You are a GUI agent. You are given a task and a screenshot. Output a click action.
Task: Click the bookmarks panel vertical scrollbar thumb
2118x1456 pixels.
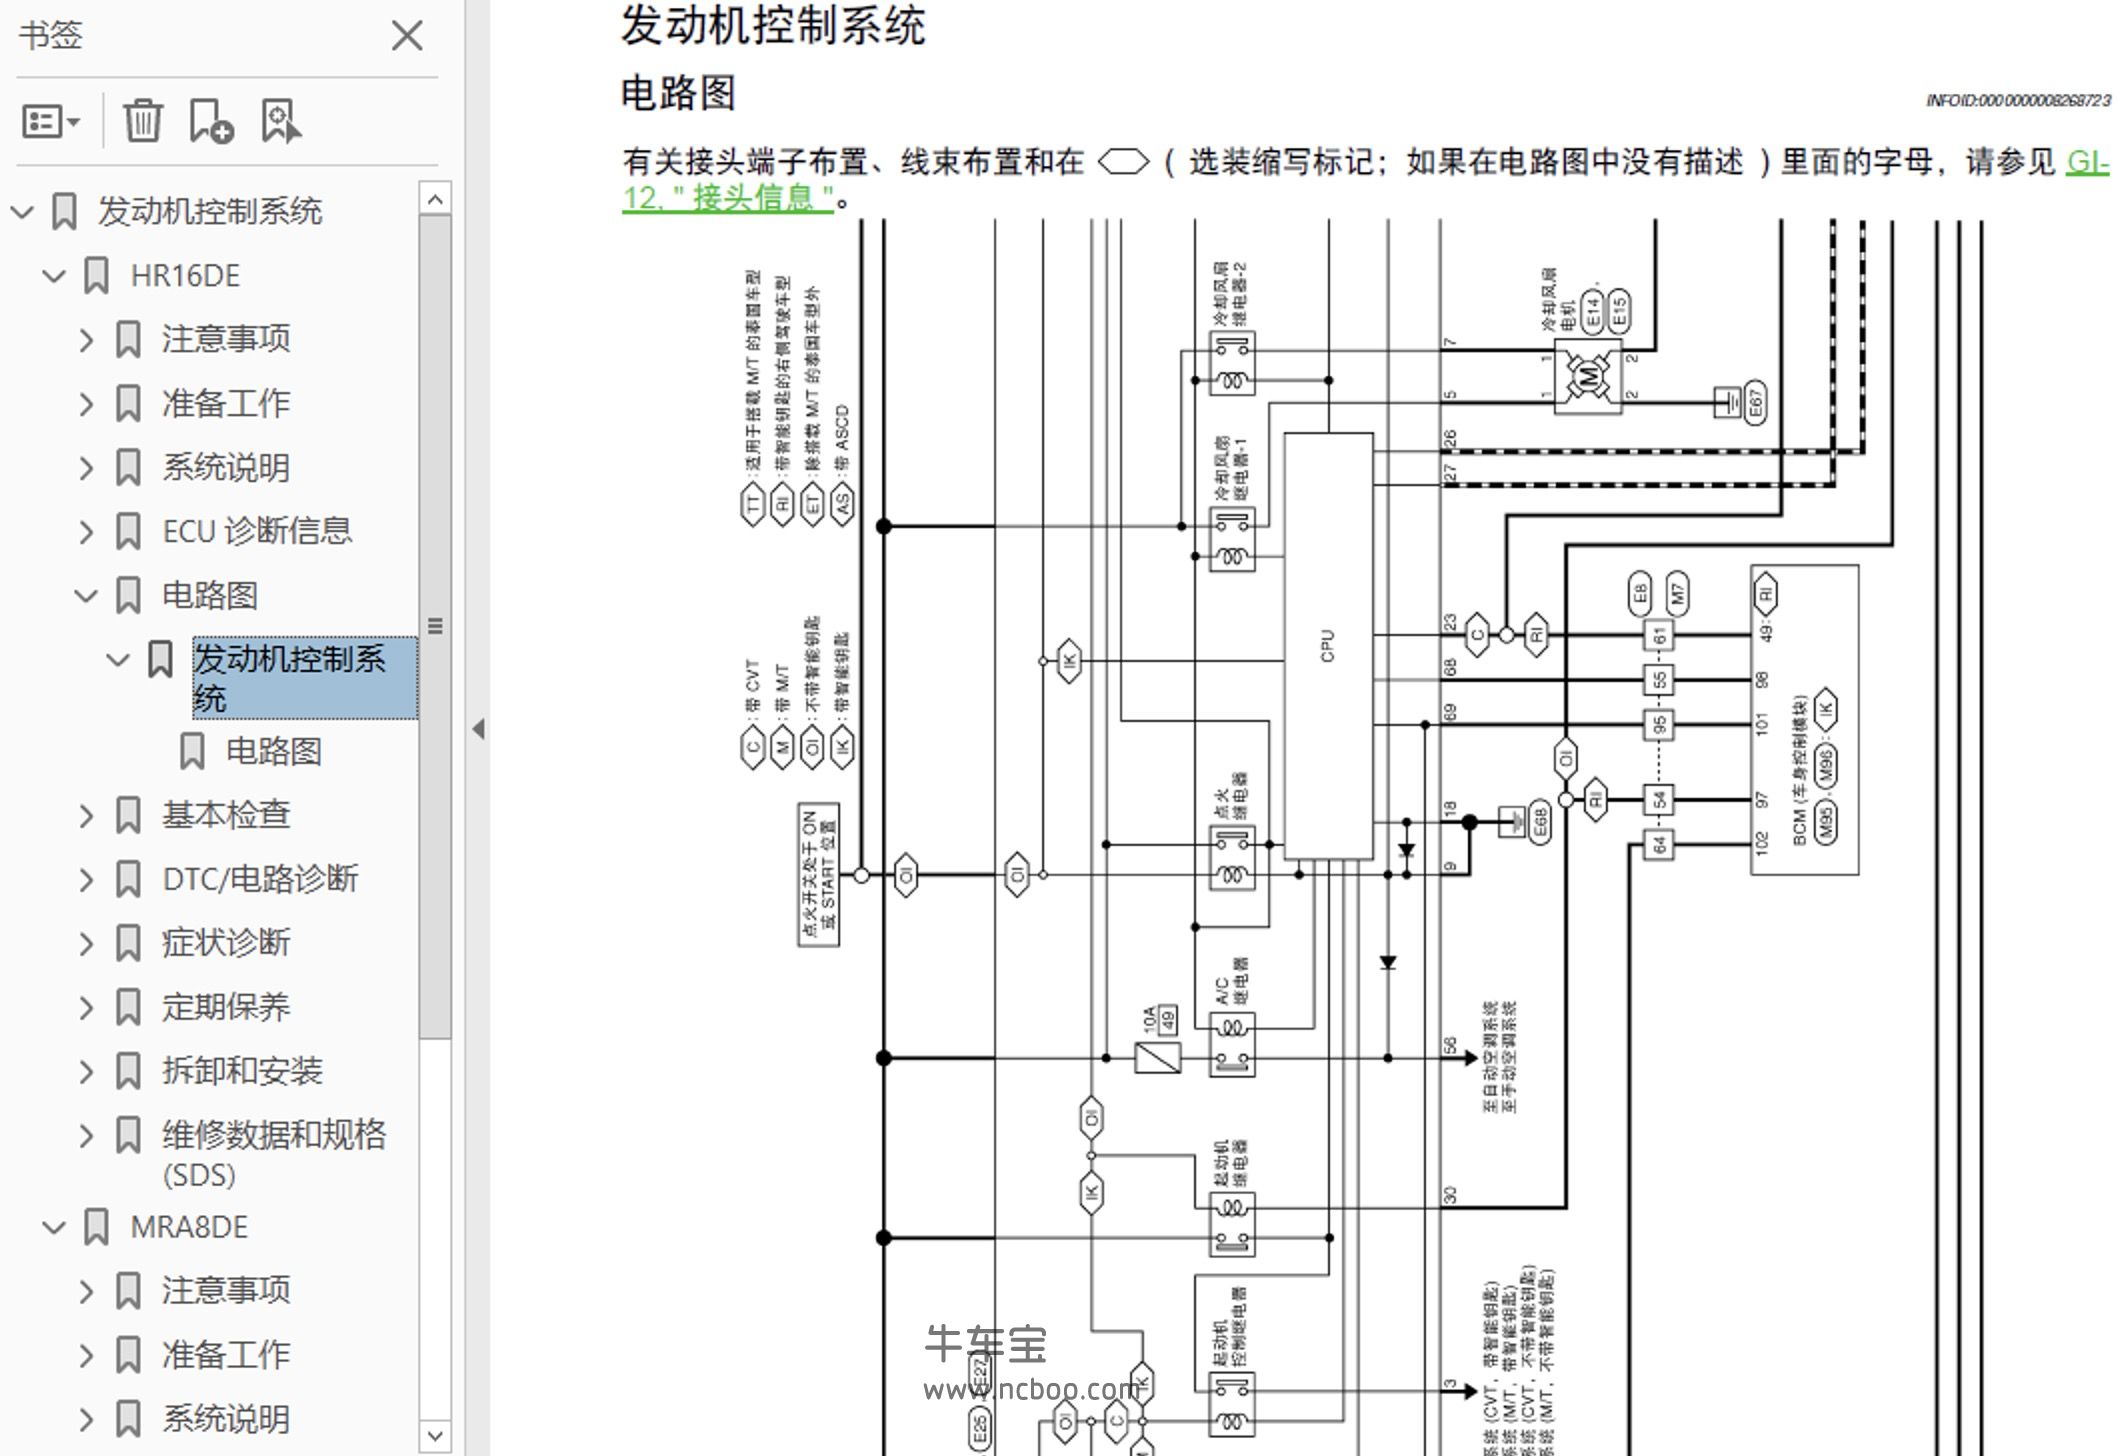click(x=435, y=627)
